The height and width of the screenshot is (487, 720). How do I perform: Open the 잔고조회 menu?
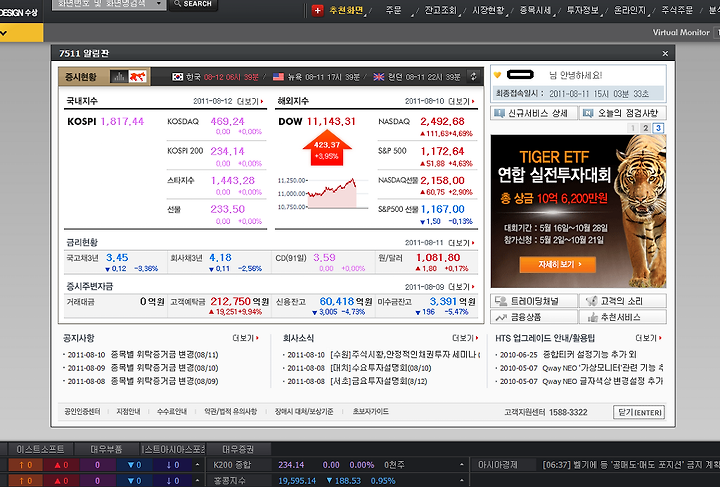440,10
